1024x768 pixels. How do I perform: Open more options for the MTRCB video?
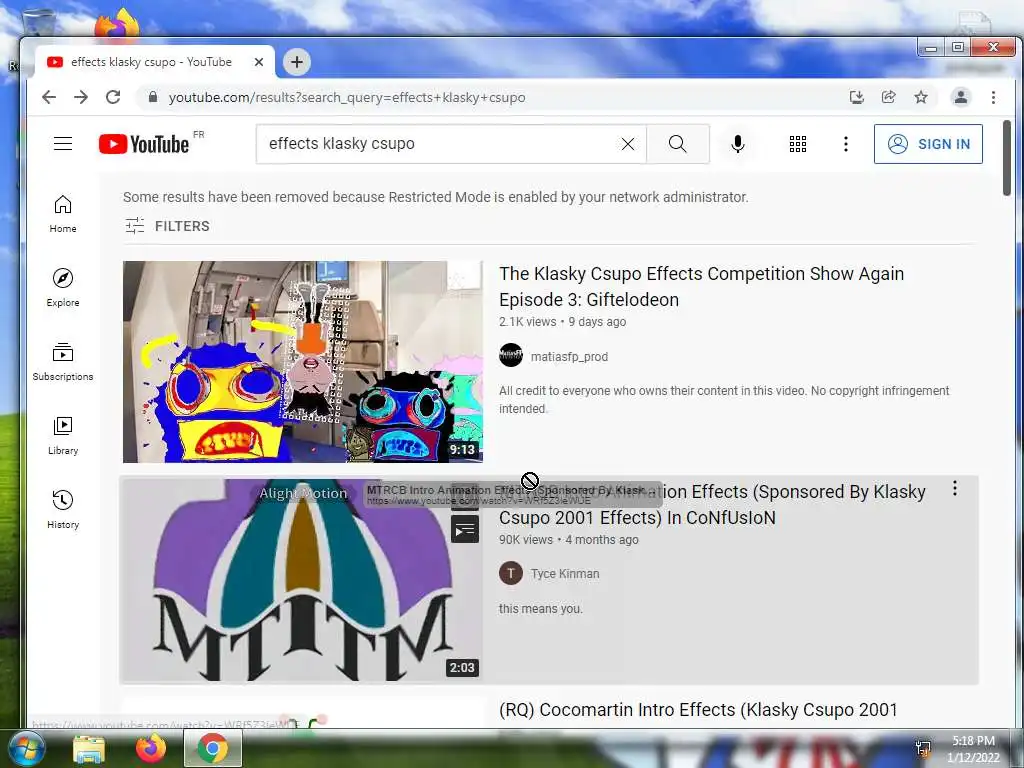pos(955,488)
